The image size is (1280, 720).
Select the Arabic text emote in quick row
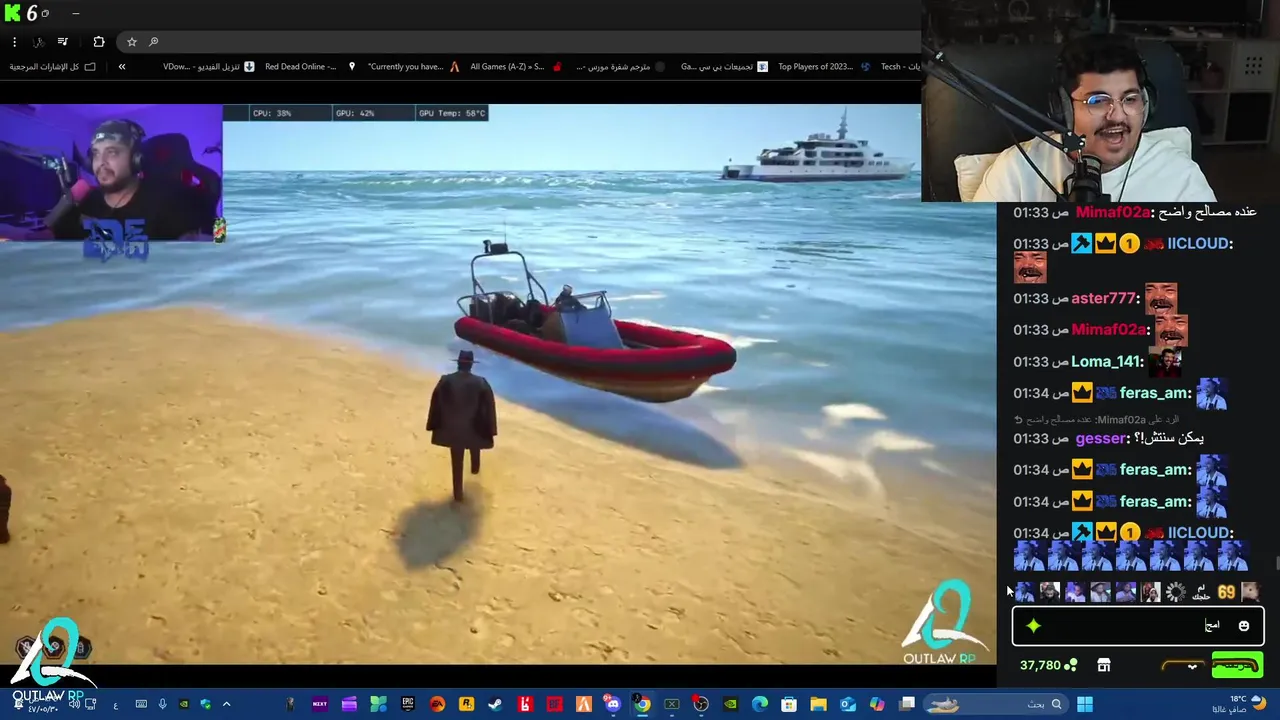click(1201, 592)
